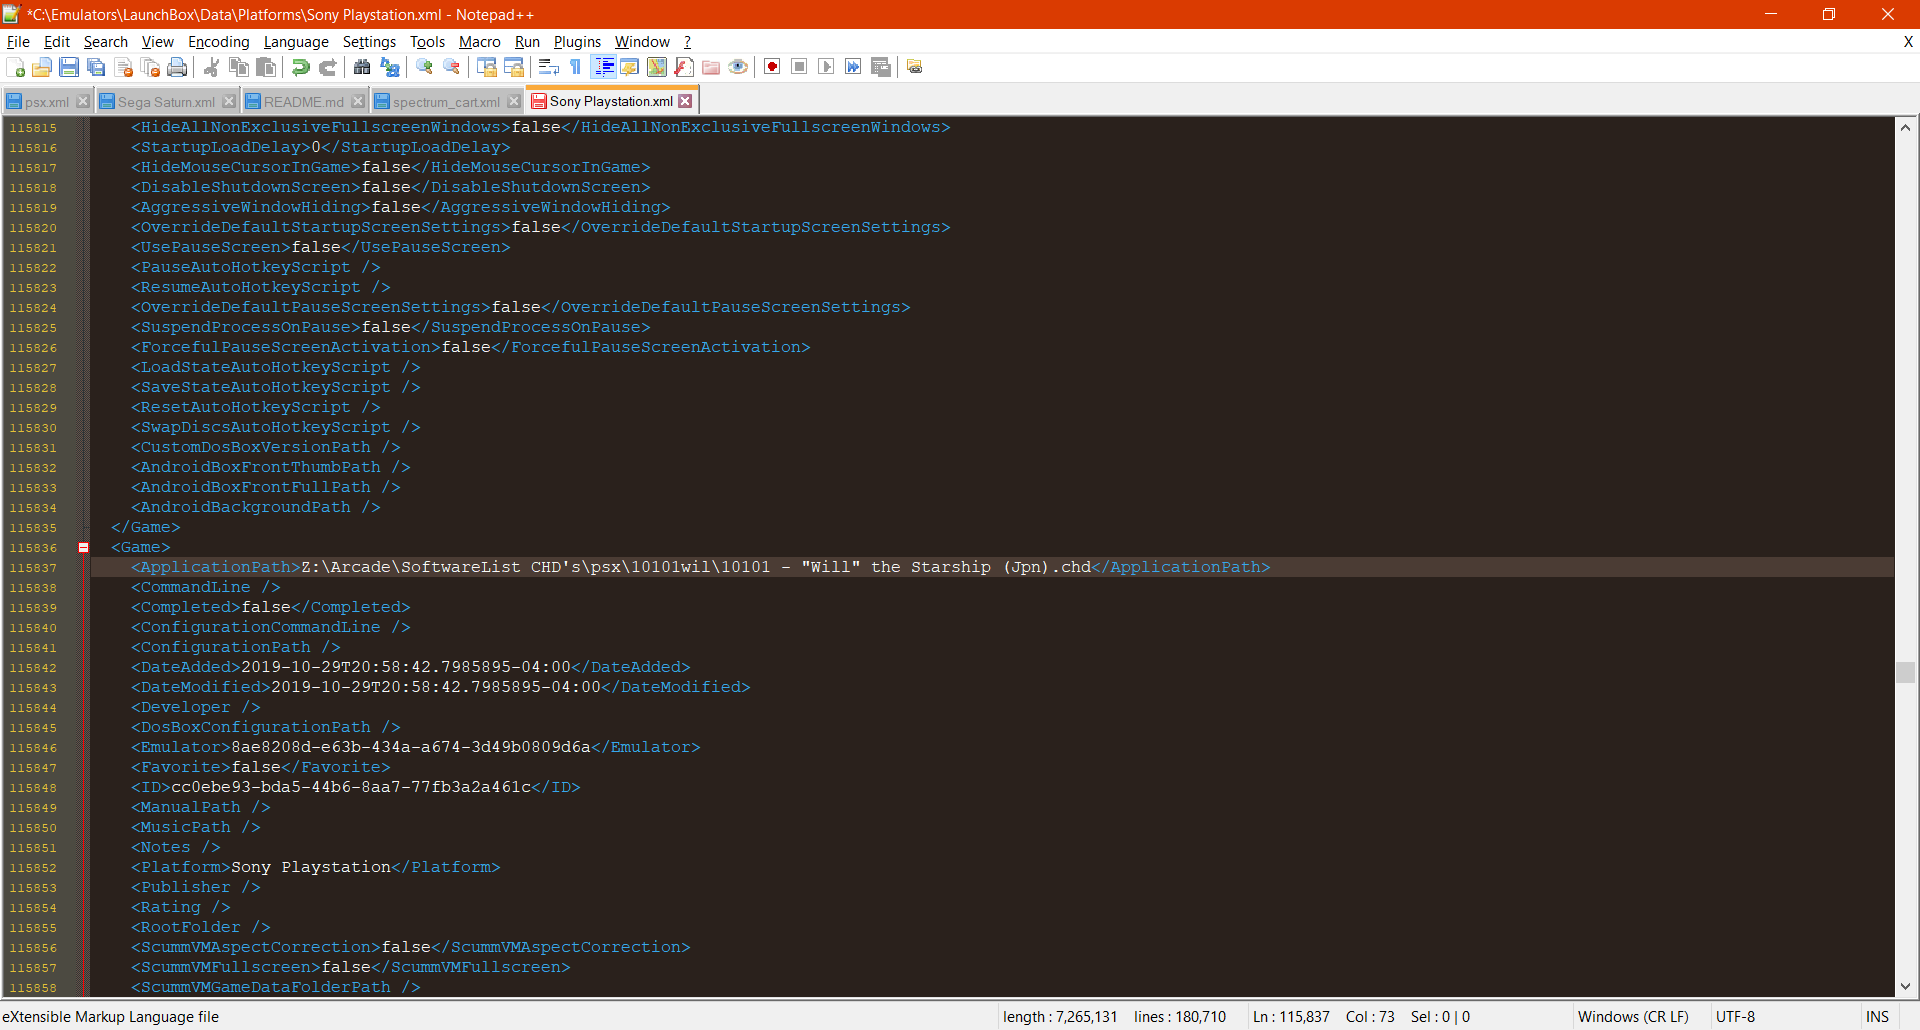The height and width of the screenshot is (1030, 1920).
Task: Click the Copy toolbar icon
Action: [239, 67]
